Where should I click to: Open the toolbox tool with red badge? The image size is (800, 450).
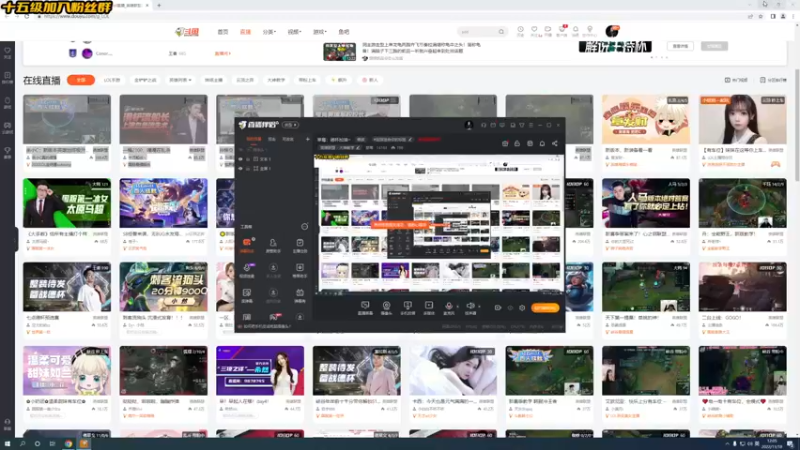[x=273, y=317]
